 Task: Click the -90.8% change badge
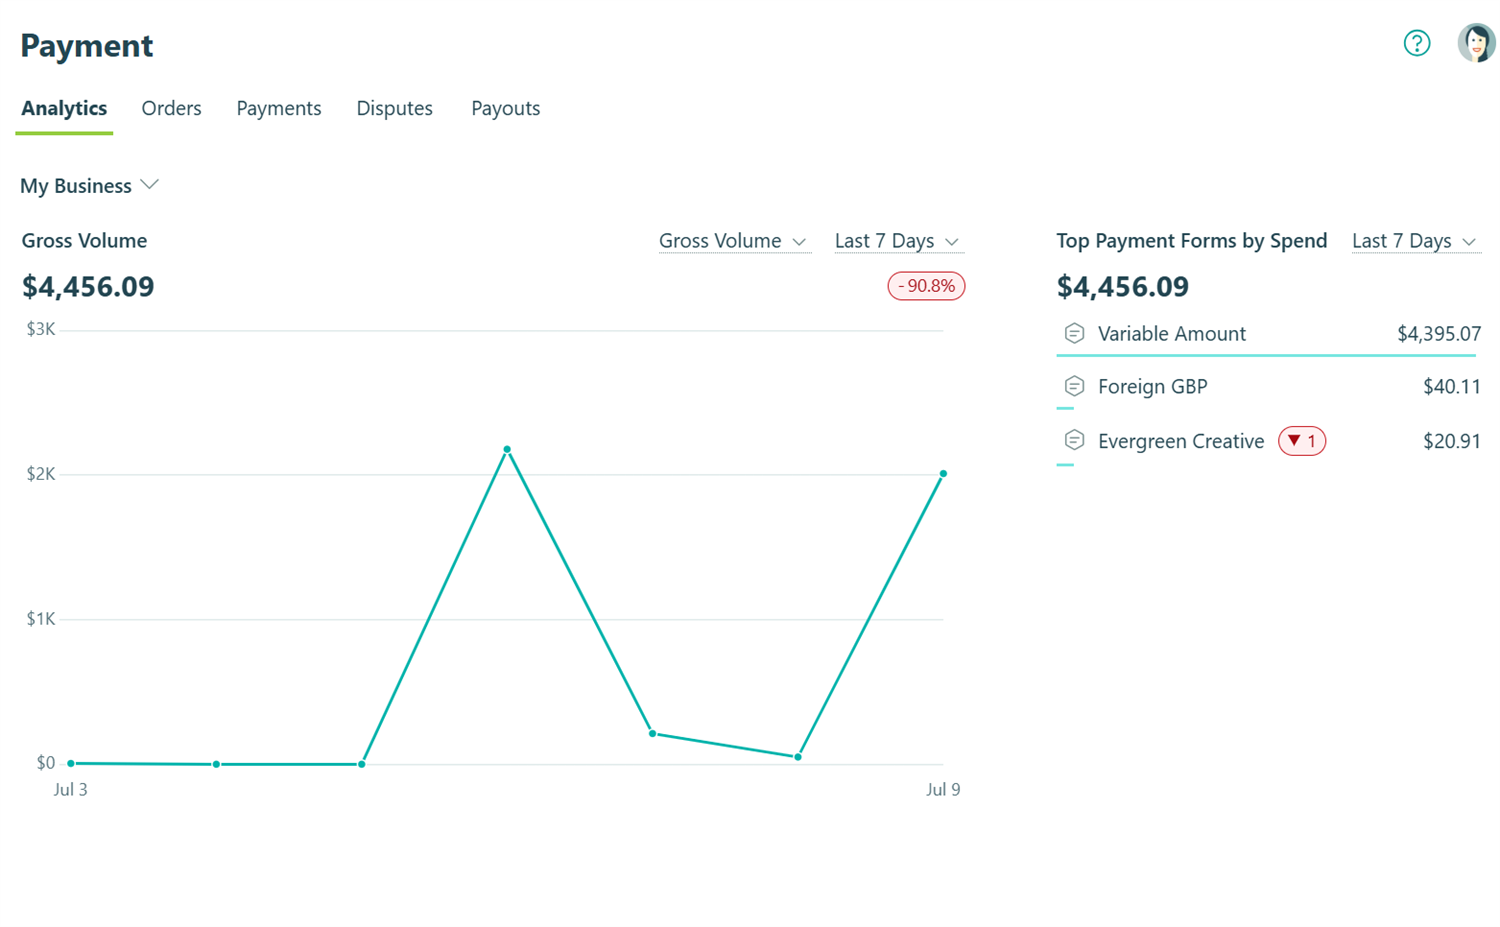click(926, 286)
